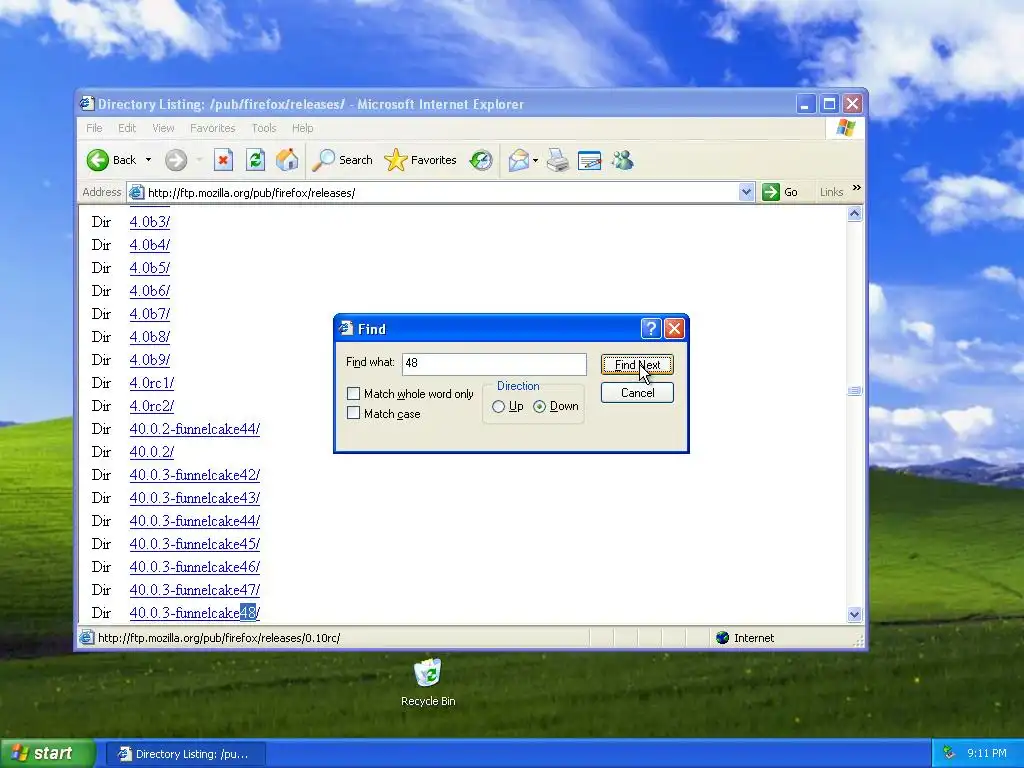The image size is (1024, 768).
Task: Expand the address bar dropdown
Action: 746,192
